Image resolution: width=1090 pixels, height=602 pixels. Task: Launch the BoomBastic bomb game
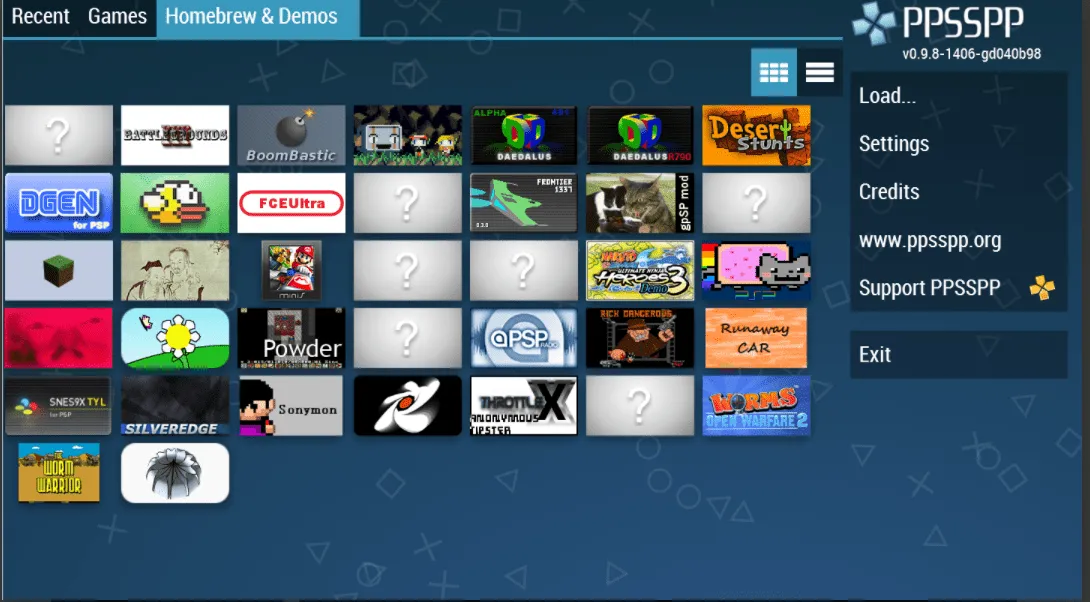point(291,135)
